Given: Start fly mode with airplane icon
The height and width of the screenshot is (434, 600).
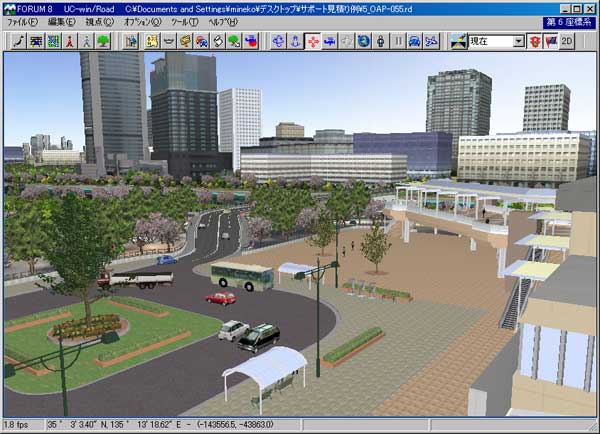Looking at the screenshot, I should (x=432, y=41).
